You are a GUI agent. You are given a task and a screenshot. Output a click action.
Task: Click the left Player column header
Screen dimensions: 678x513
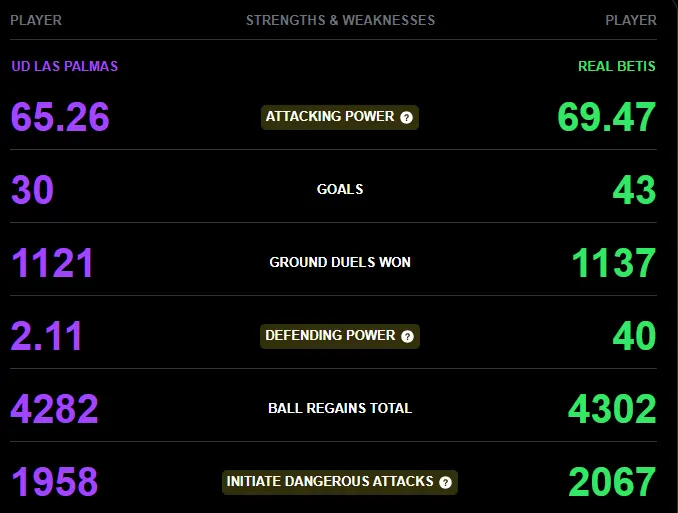[x=36, y=20]
